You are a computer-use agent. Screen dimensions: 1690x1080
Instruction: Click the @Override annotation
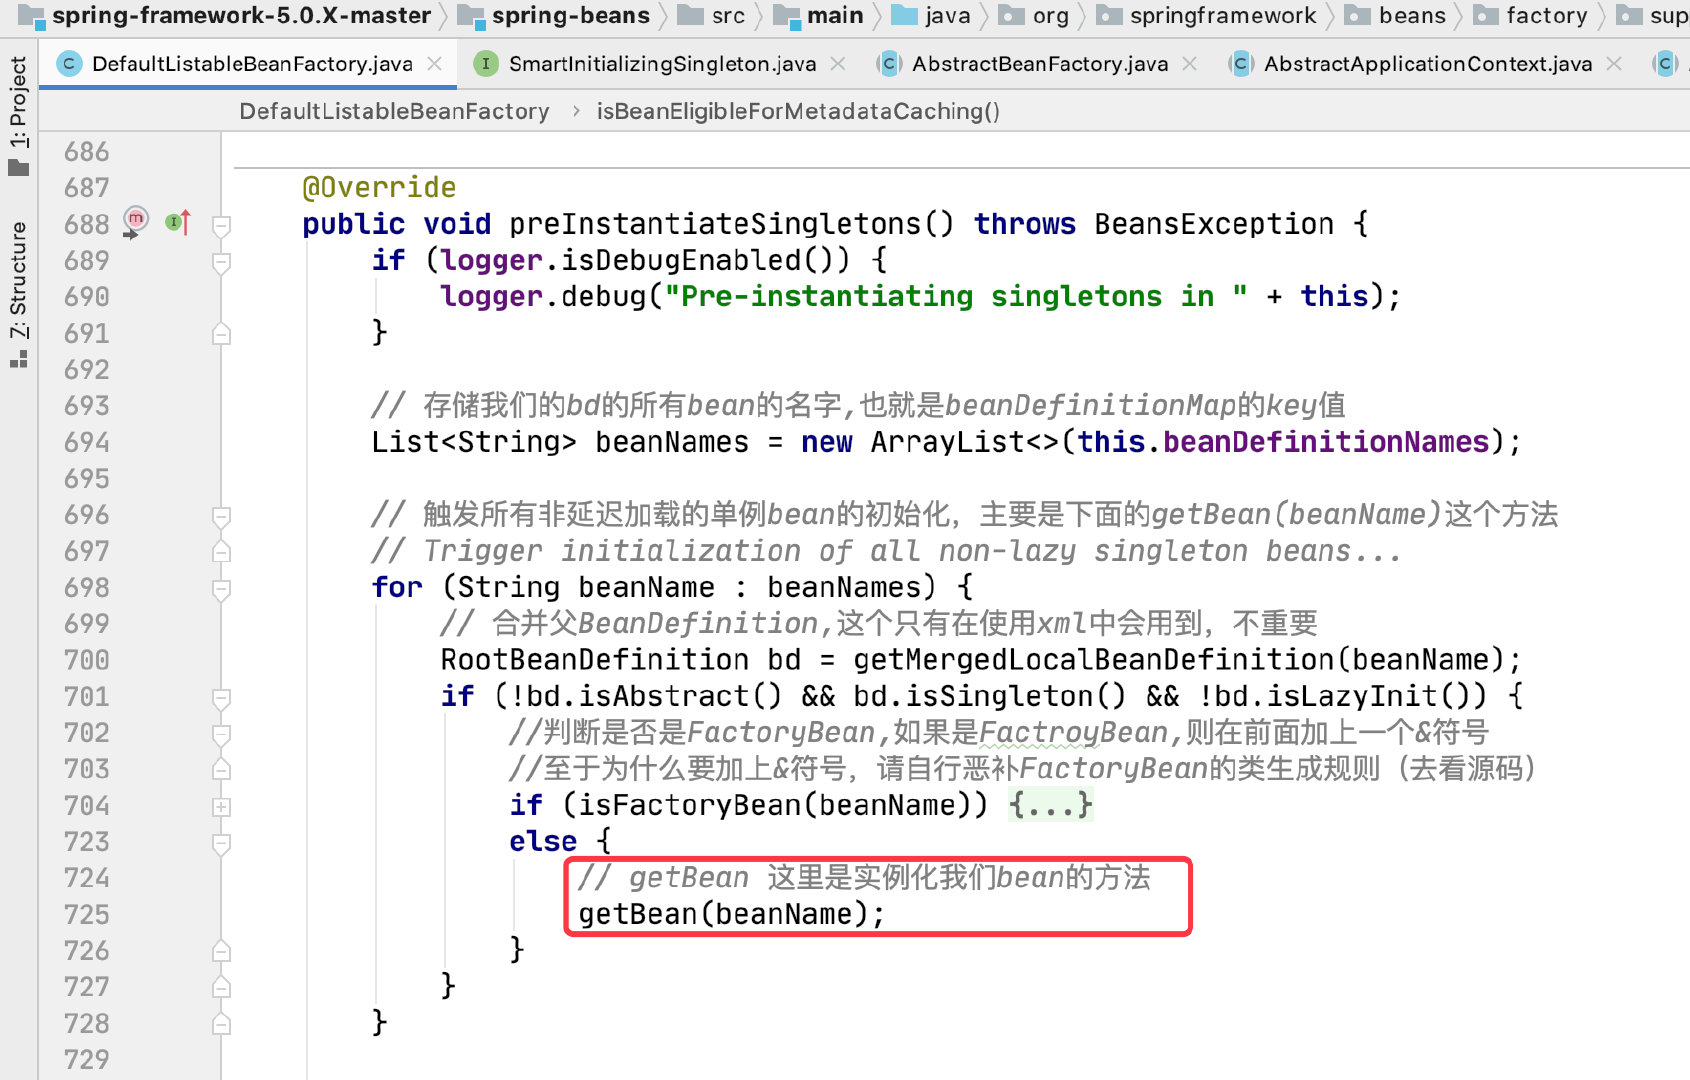[x=379, y=187]
